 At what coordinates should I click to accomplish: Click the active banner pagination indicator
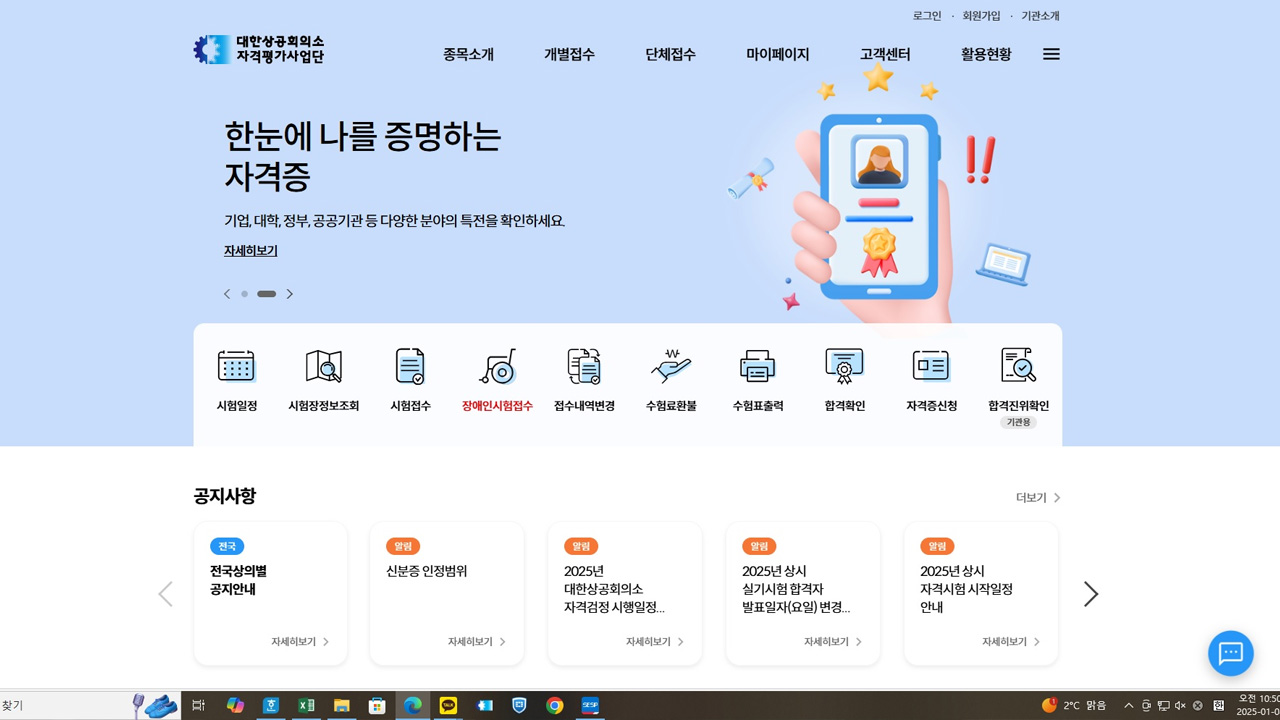click(x=265, y=294)
